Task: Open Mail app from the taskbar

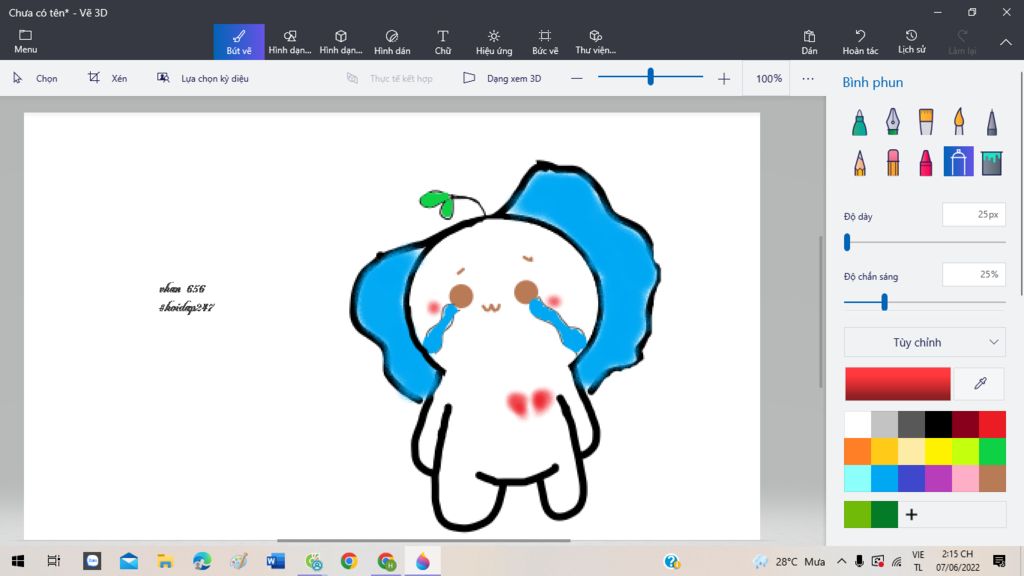Action: (129, 561)
